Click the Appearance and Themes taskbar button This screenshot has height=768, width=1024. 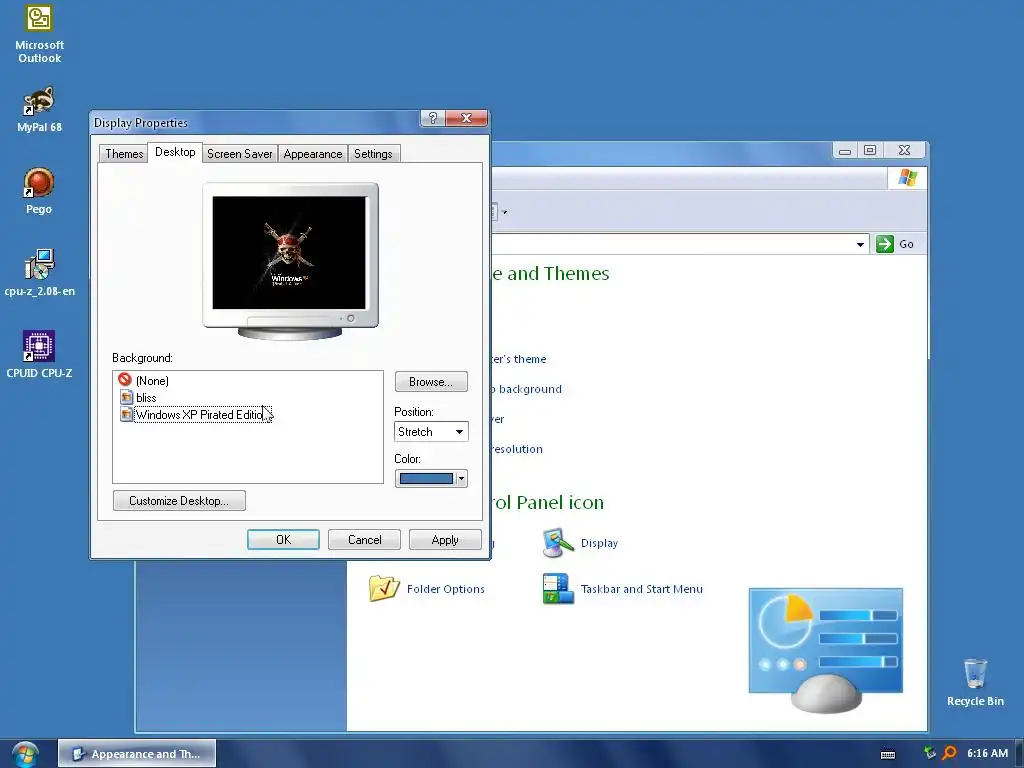[137, 754]
